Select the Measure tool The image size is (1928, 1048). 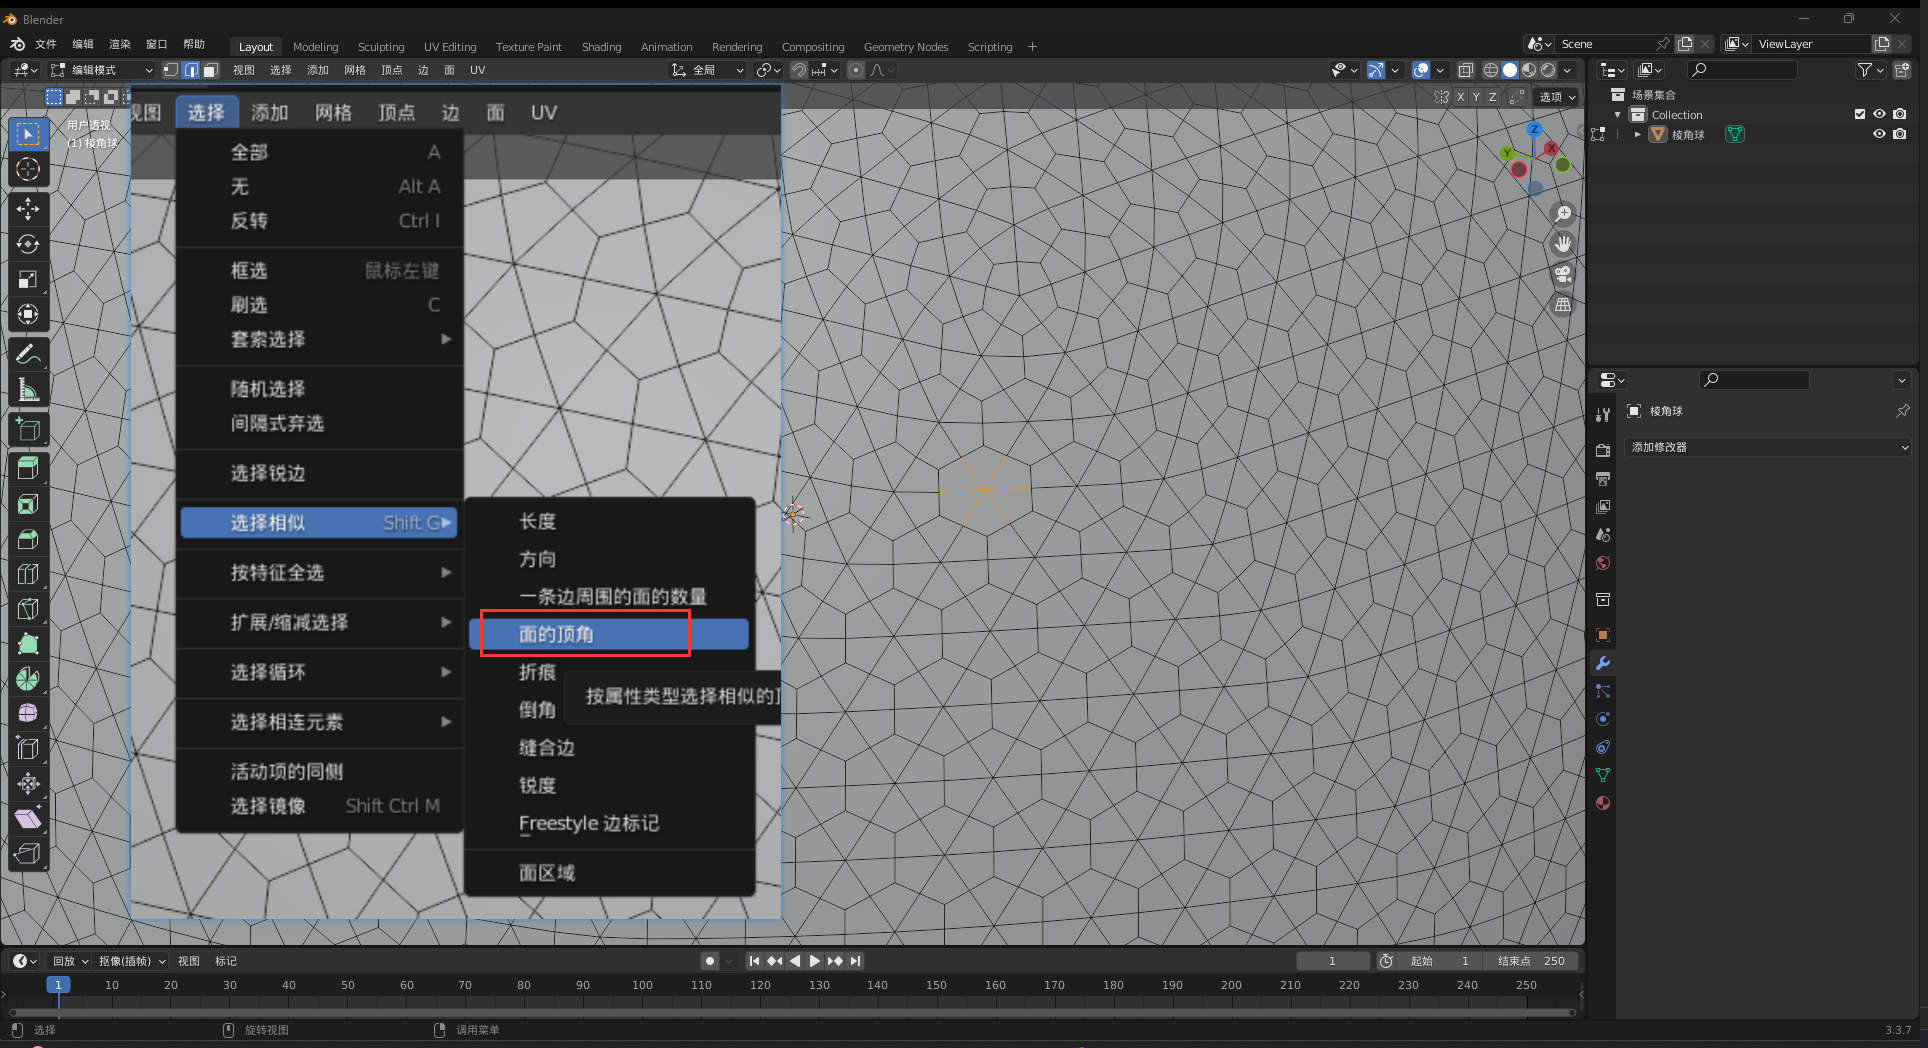tap(28, 390)
